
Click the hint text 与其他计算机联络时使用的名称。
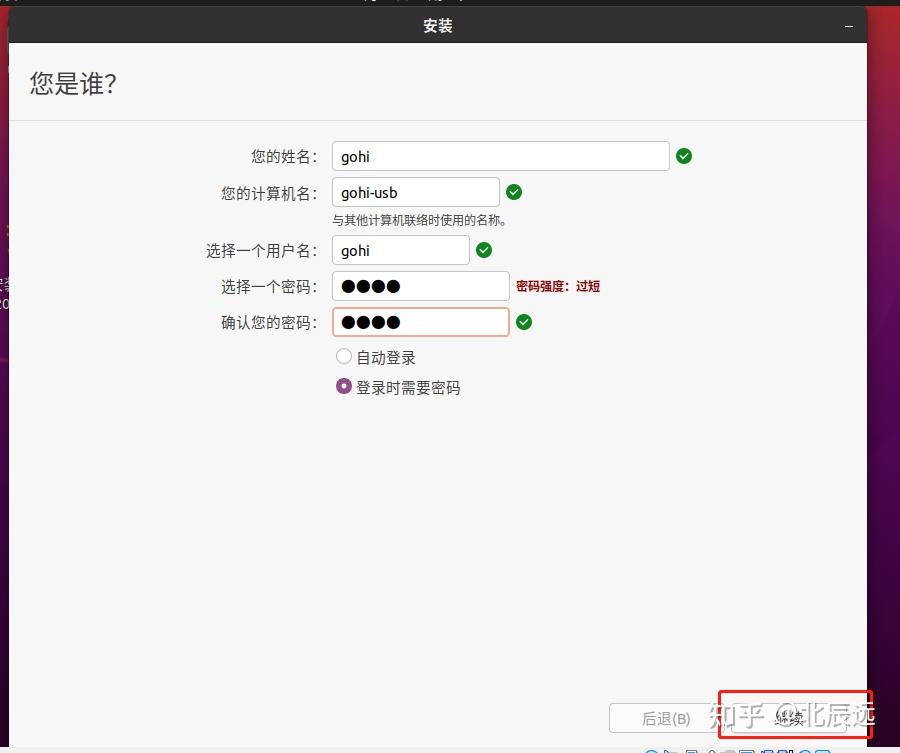click(419, 220)
